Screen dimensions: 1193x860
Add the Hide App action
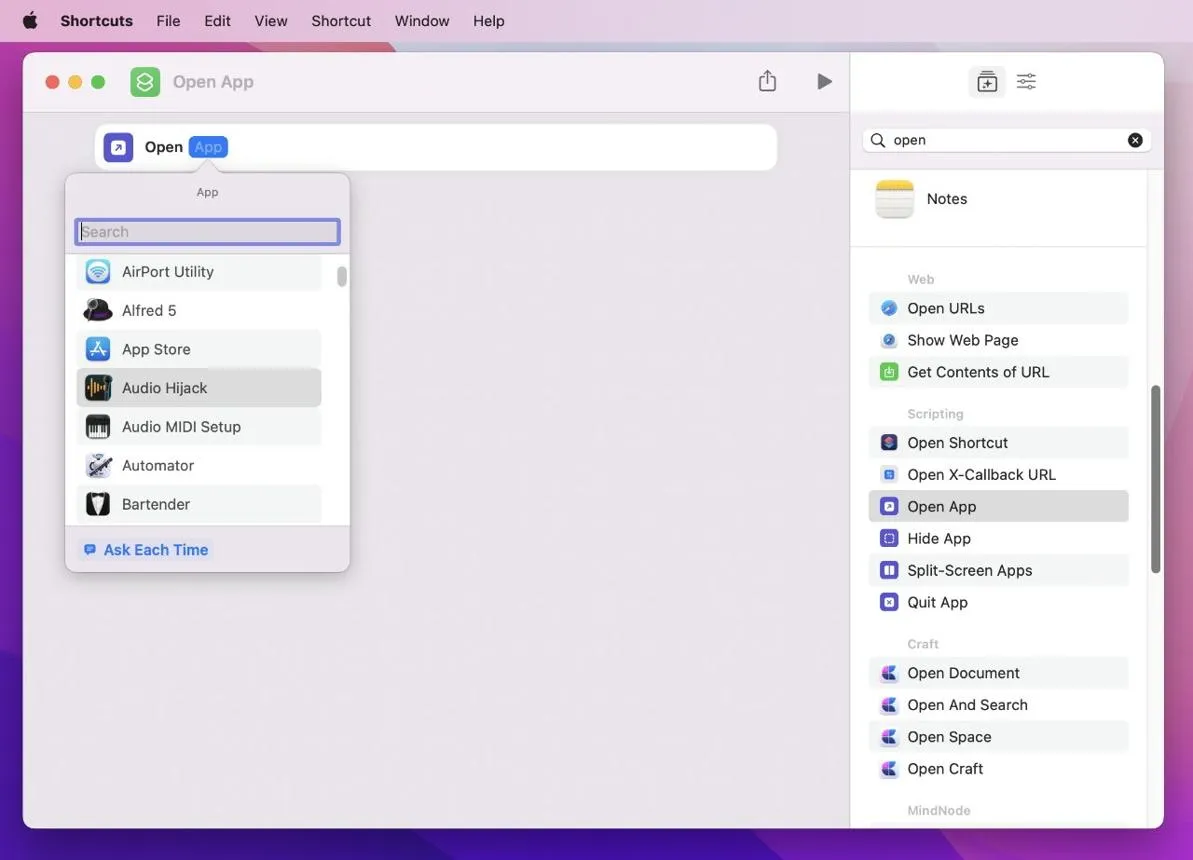[x=998, y=539]
